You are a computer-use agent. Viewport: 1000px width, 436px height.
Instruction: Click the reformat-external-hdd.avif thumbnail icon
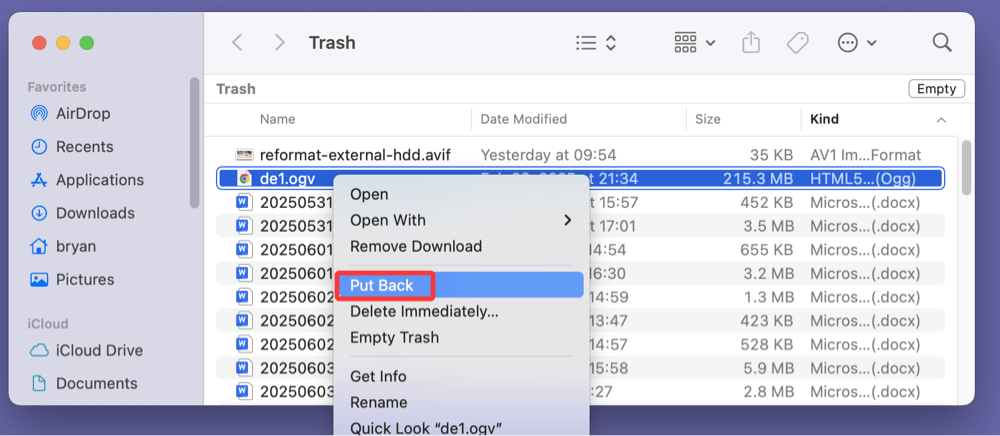pos(244,154)
